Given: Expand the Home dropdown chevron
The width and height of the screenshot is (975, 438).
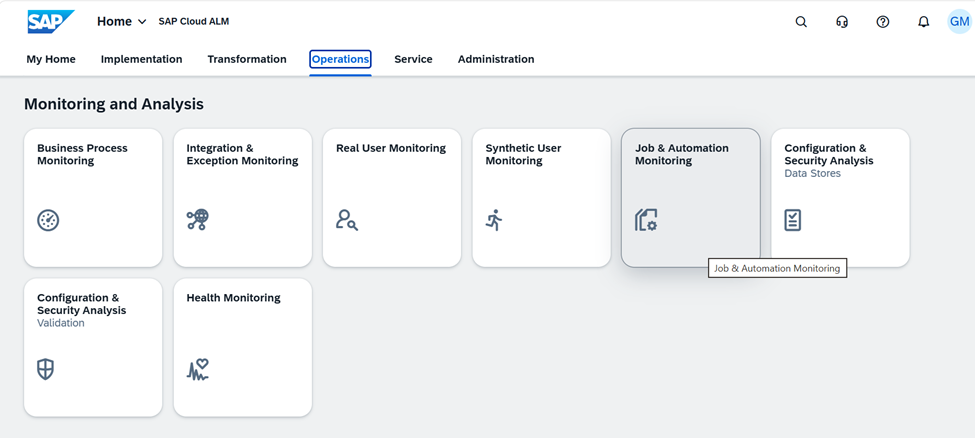Looking at the screenshot, I should pos(142,22).
